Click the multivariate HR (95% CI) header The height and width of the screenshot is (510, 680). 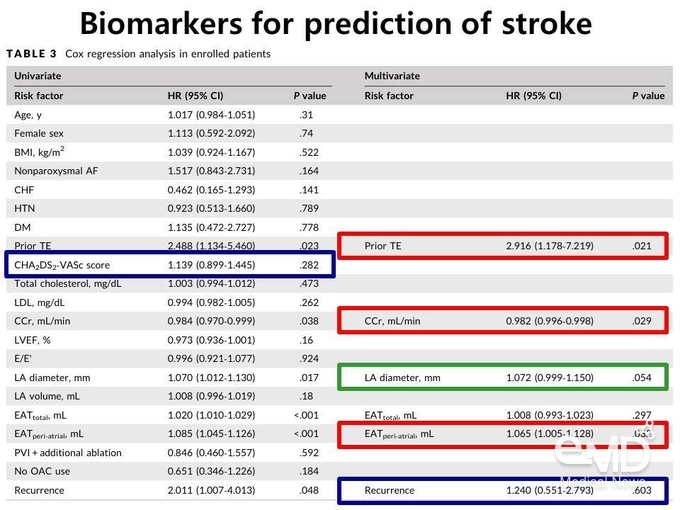[x=533, y=96]
